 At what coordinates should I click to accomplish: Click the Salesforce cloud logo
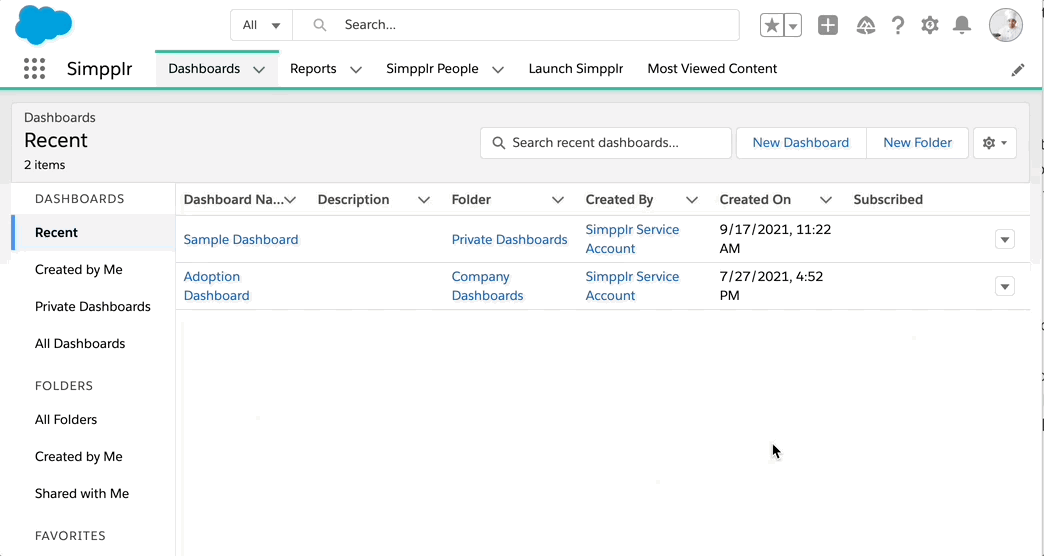(x=43, y=25)
